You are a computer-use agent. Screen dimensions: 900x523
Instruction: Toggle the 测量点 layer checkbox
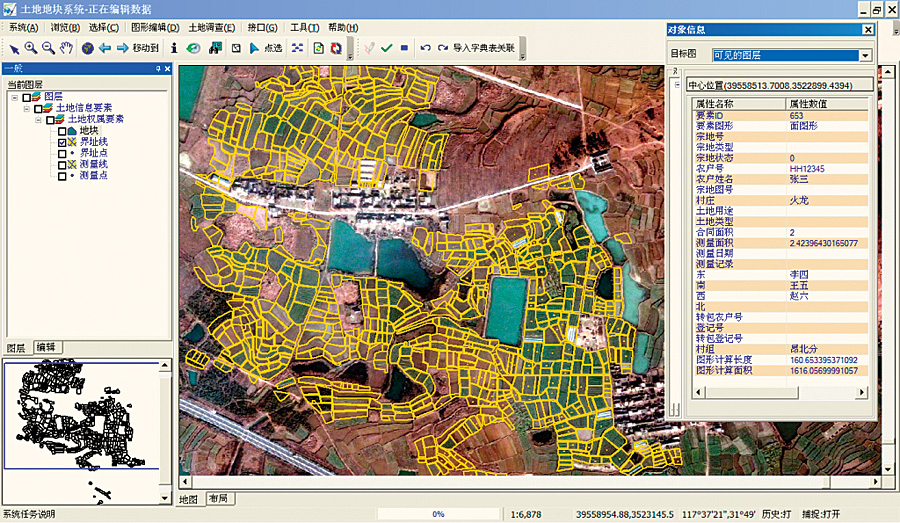(x=63, y=175)
